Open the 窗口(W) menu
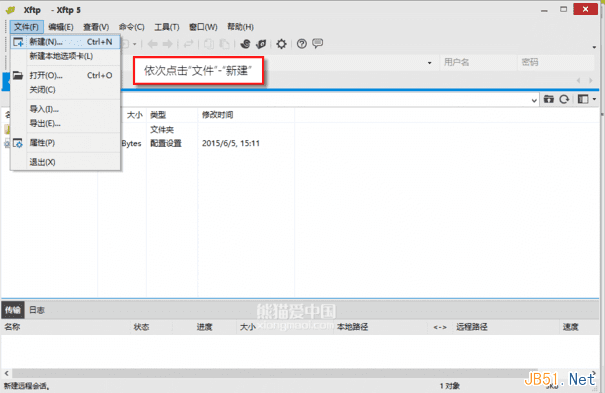Screen dimensions: 605x393 [x=203, y=27]
